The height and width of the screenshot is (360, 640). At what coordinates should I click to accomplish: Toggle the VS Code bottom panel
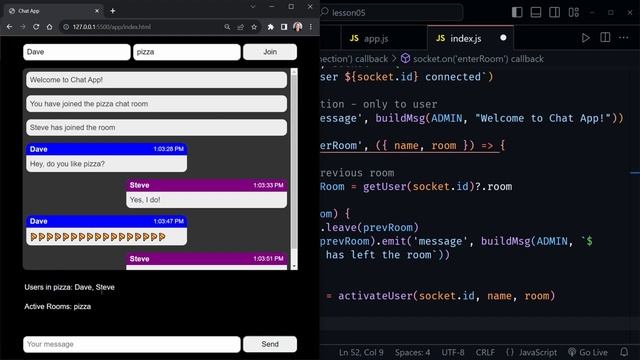(x=536, y=12)
